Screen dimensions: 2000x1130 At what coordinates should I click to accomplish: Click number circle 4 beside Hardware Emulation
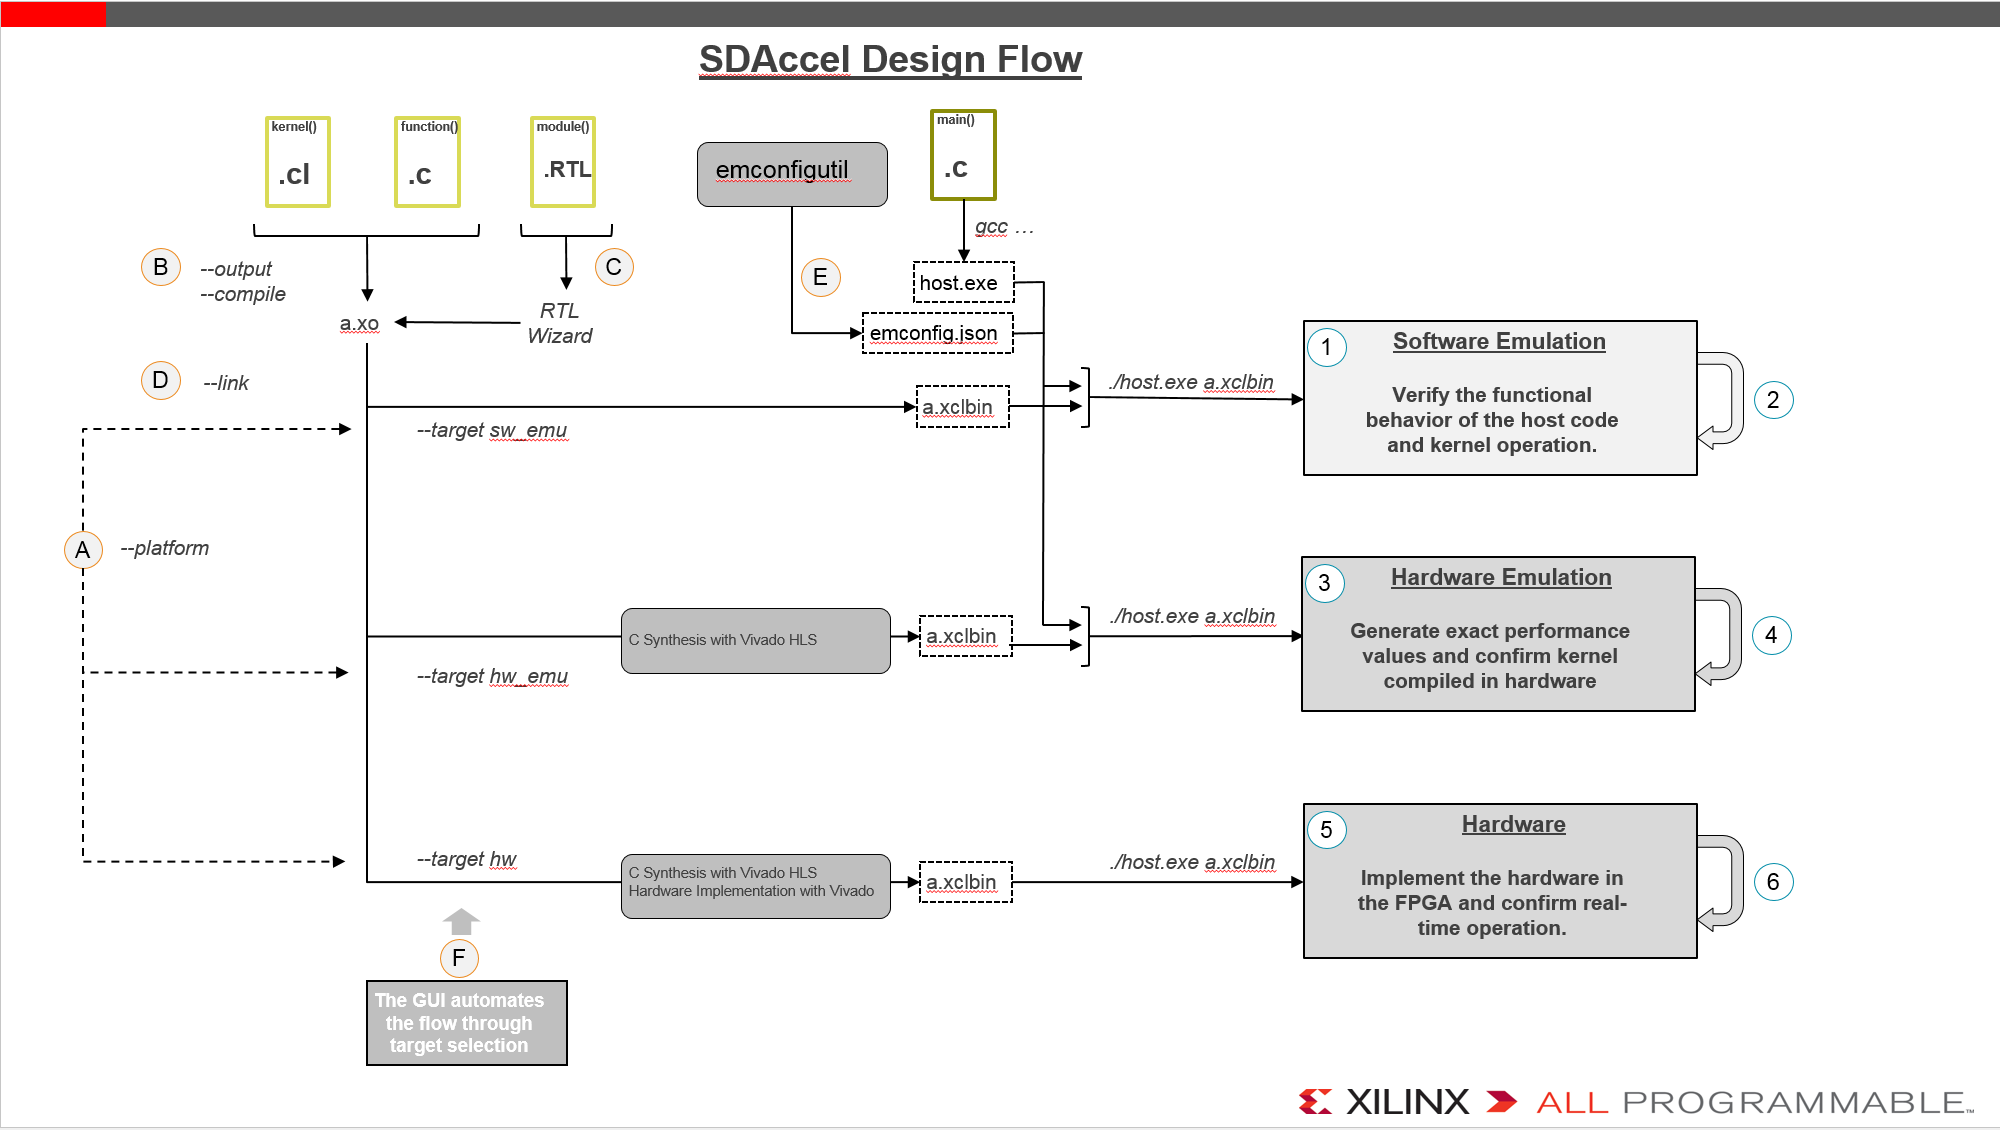1771,635
